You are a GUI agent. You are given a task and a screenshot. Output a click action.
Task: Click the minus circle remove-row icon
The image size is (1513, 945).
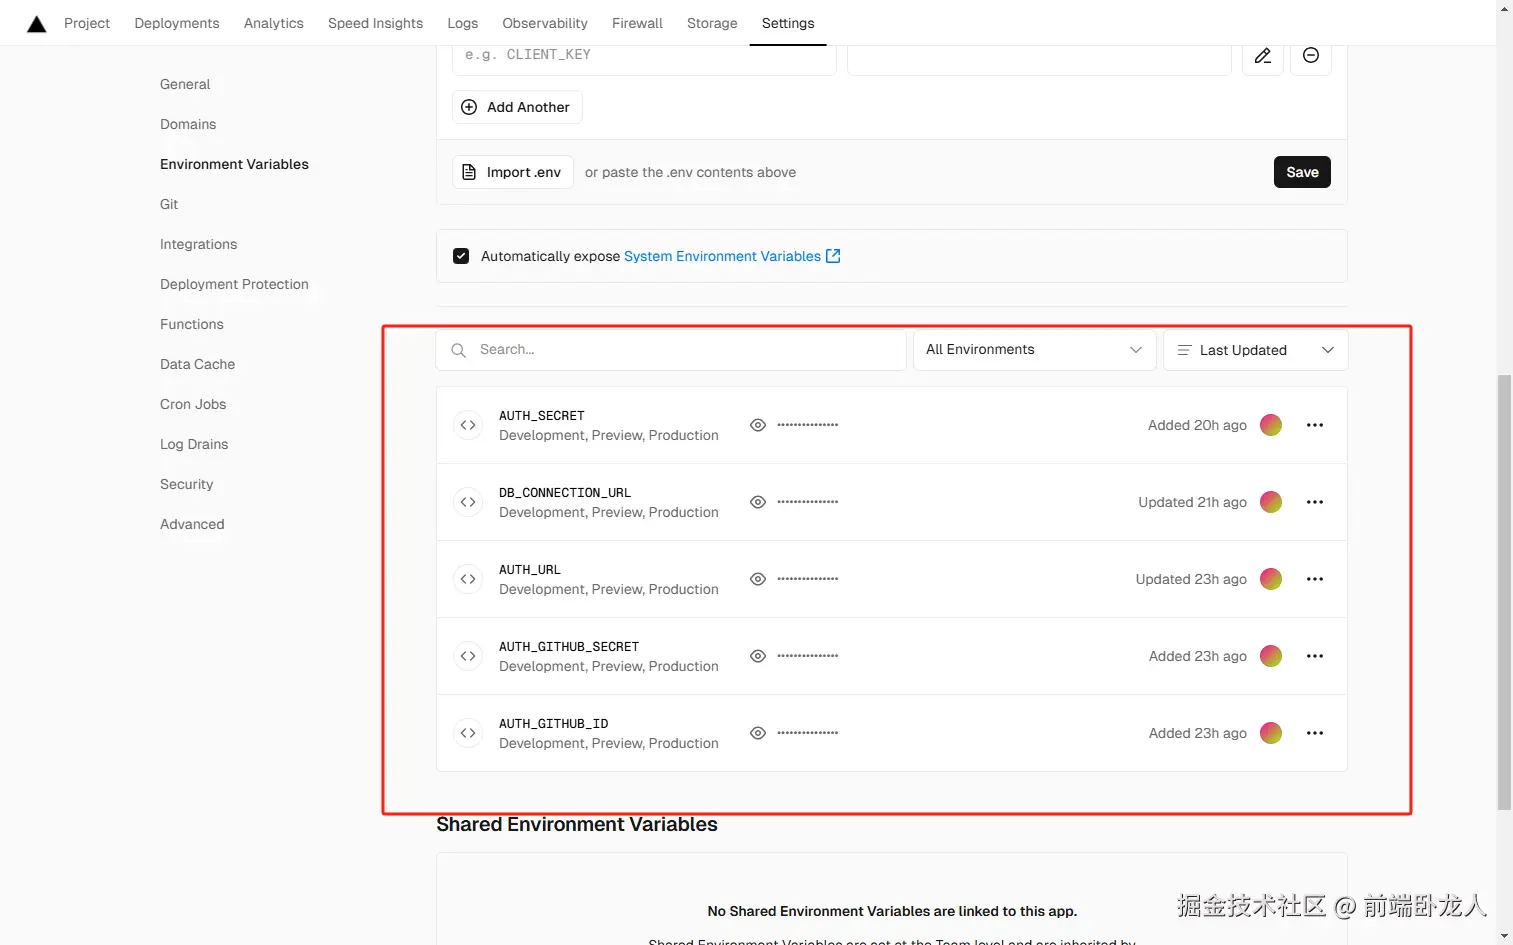coord(1311,56)
